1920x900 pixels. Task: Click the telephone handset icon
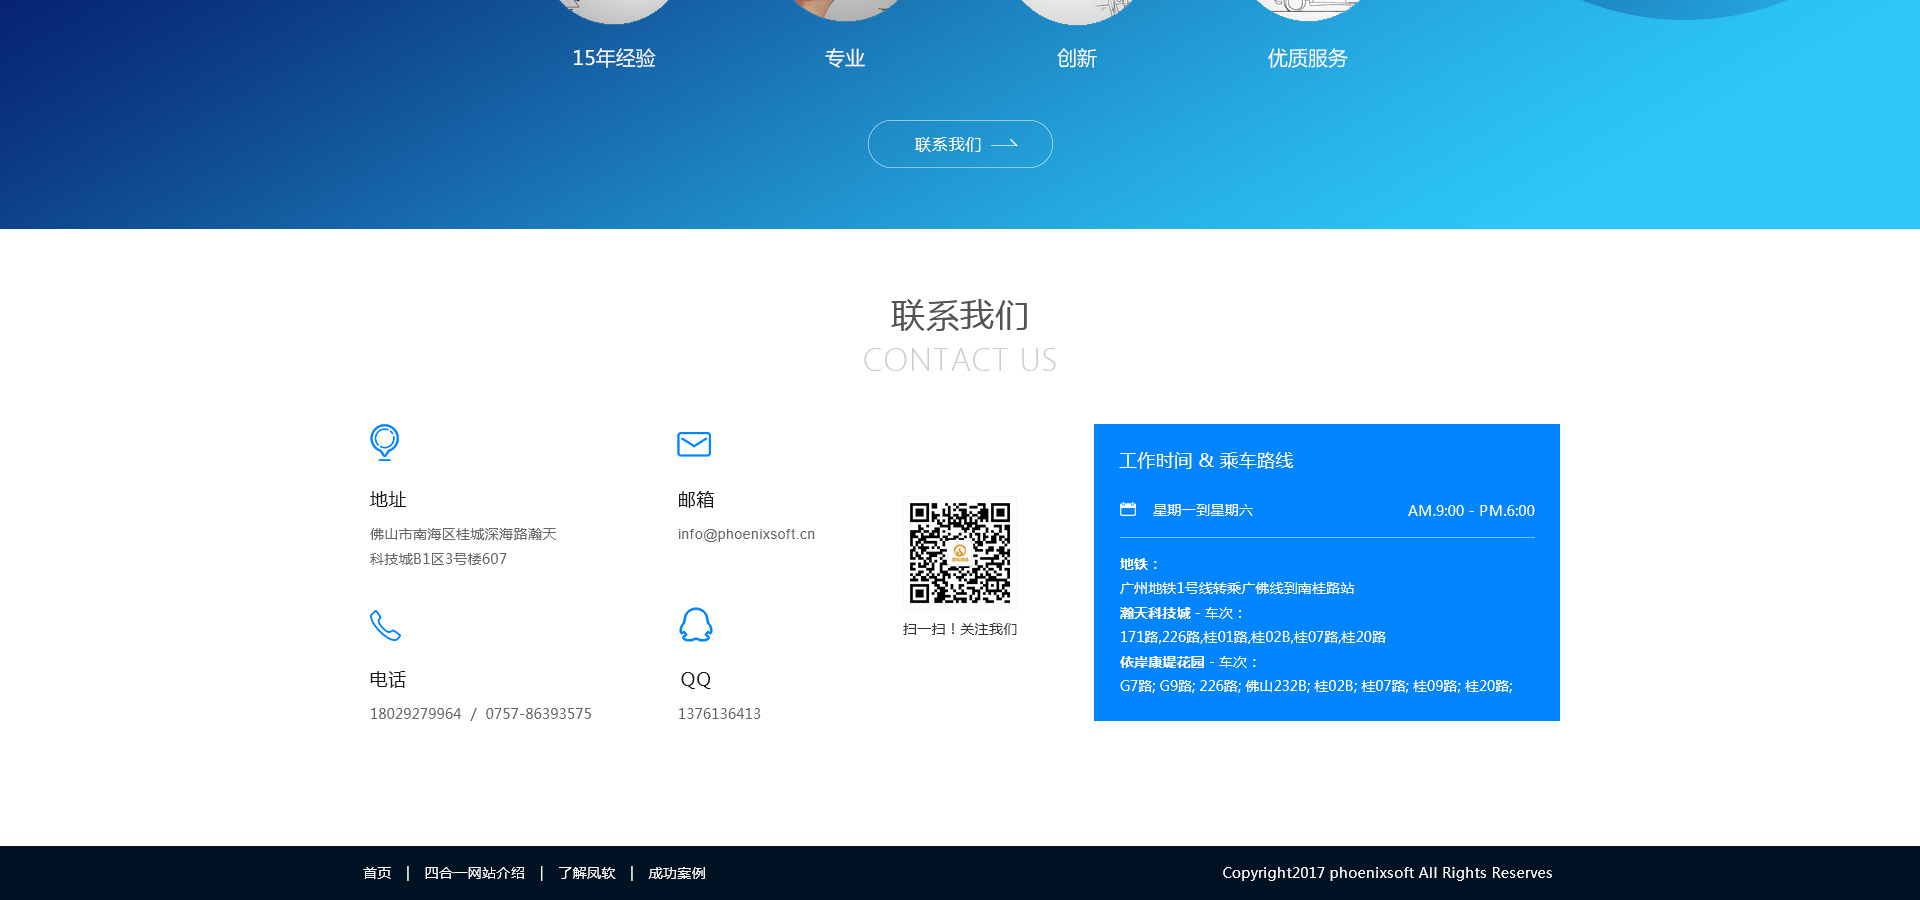tap(385, 625)
